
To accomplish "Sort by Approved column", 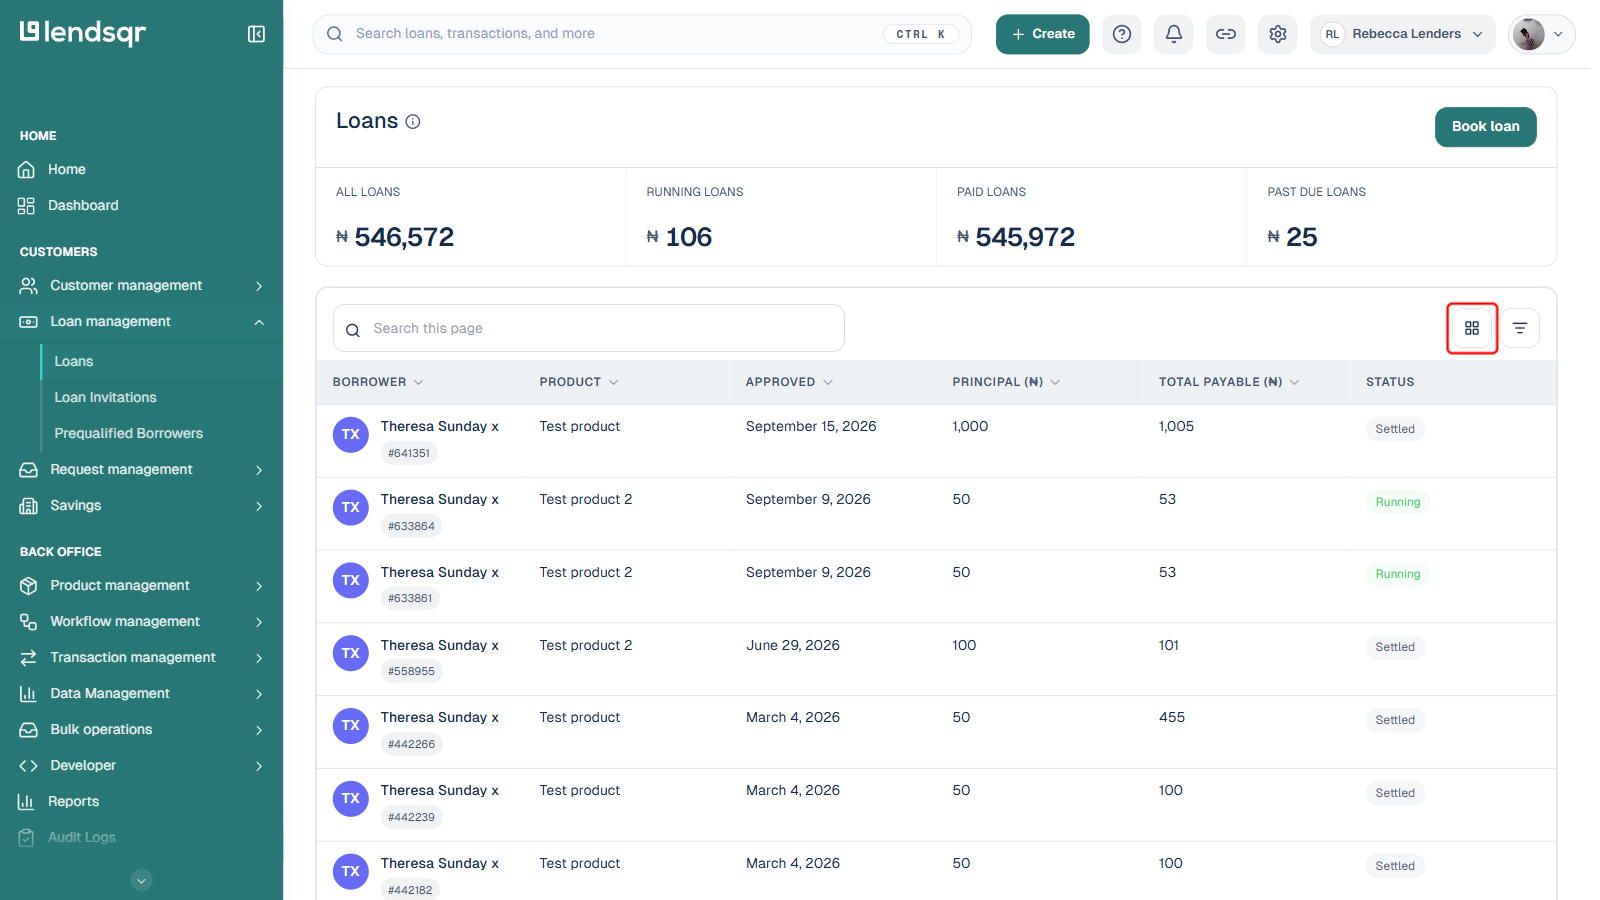I will point(789,382).
